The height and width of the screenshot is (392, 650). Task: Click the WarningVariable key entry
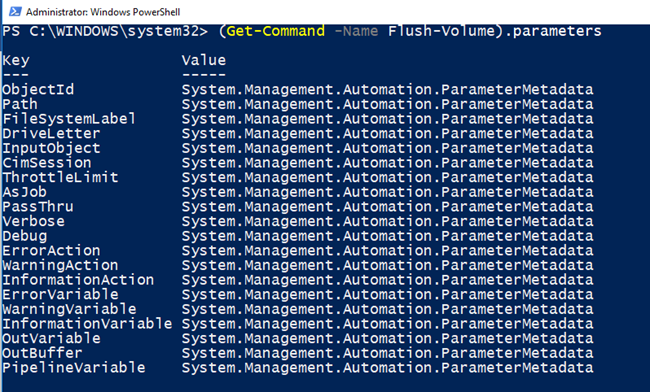[69, 309]
